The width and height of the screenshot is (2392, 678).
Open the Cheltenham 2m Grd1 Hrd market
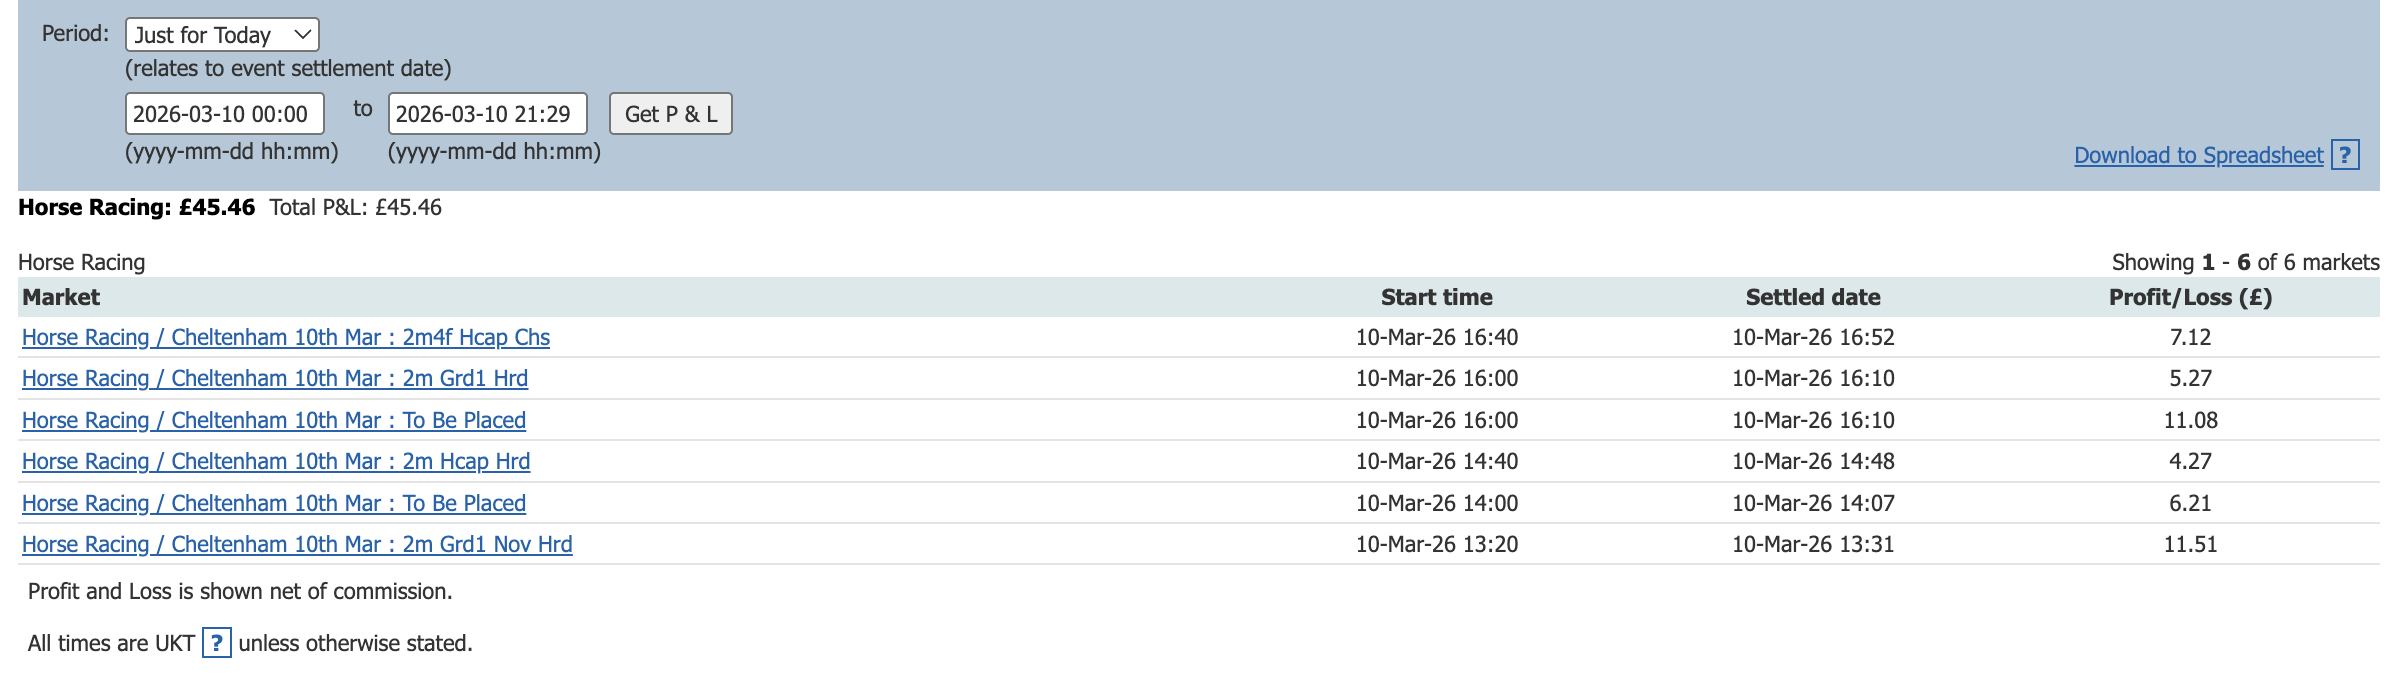(275, 379)
